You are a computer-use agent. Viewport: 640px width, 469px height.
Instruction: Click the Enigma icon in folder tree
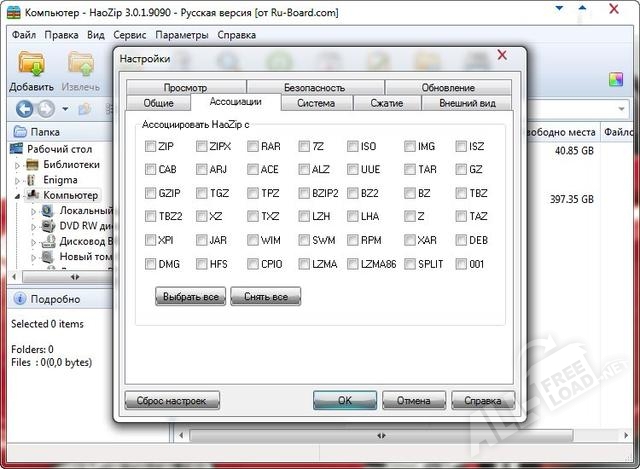(33, 180)
